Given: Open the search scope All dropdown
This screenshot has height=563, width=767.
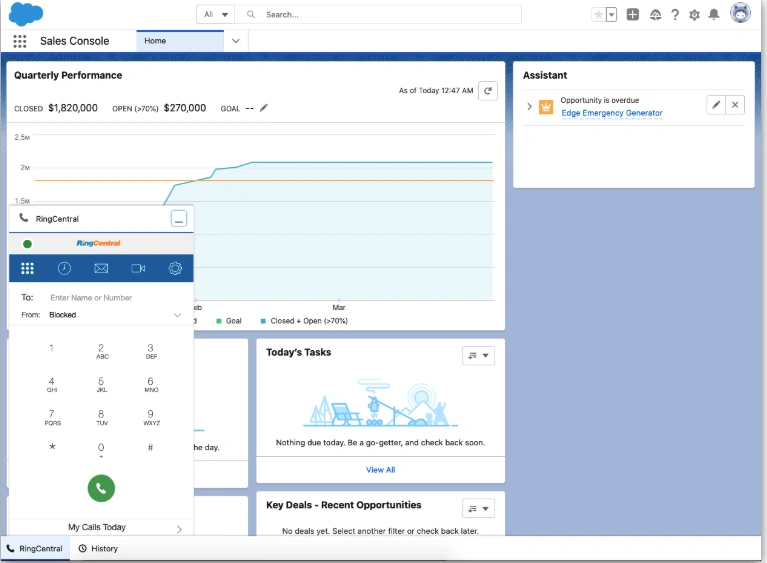Looking at the screenshot, I should (216, 14).
